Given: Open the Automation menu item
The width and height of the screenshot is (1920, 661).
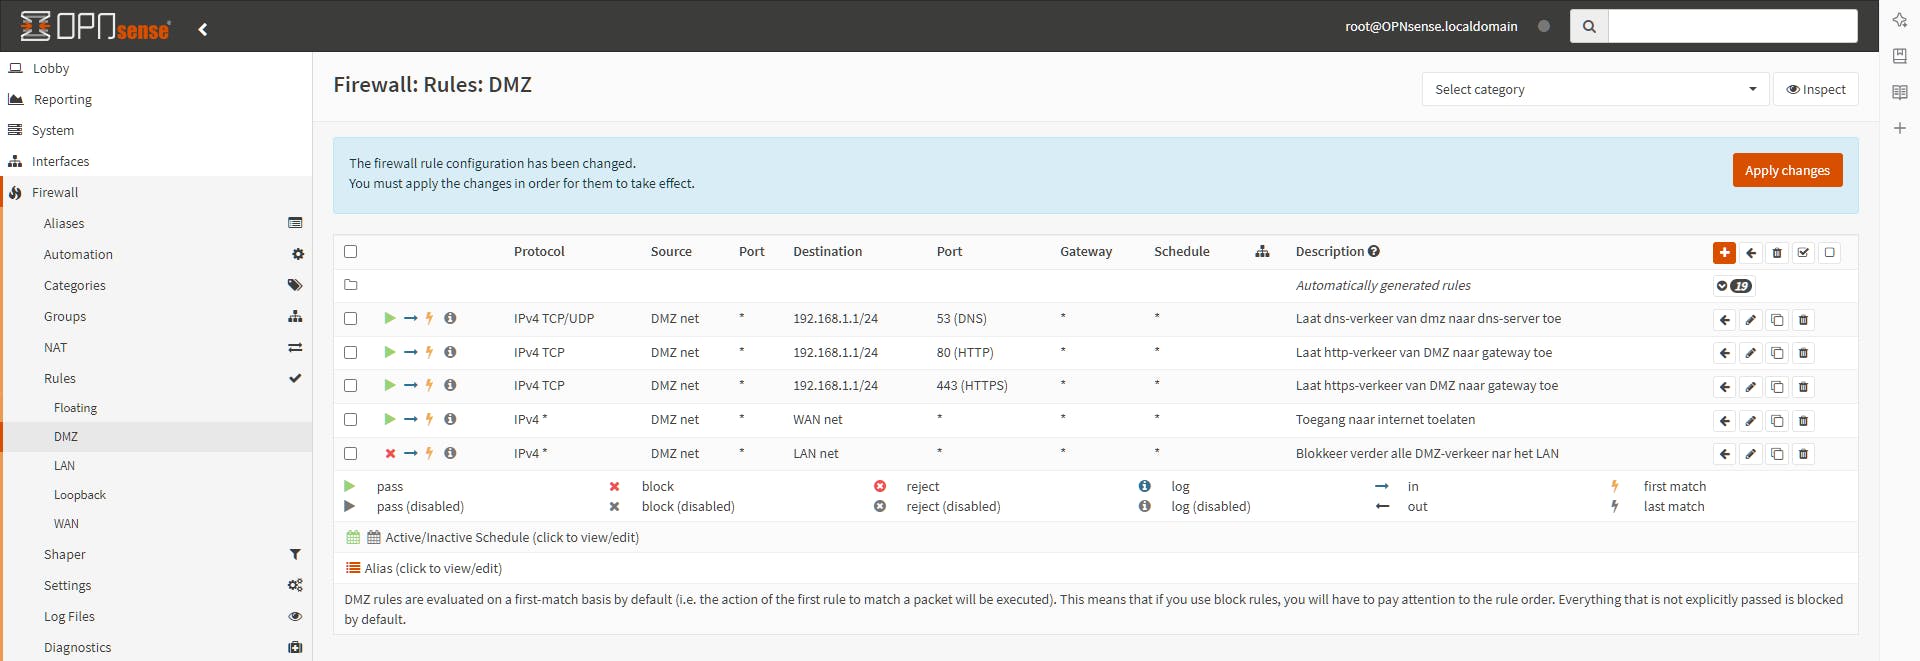Looking at the screenshot, I should point(158,254).
